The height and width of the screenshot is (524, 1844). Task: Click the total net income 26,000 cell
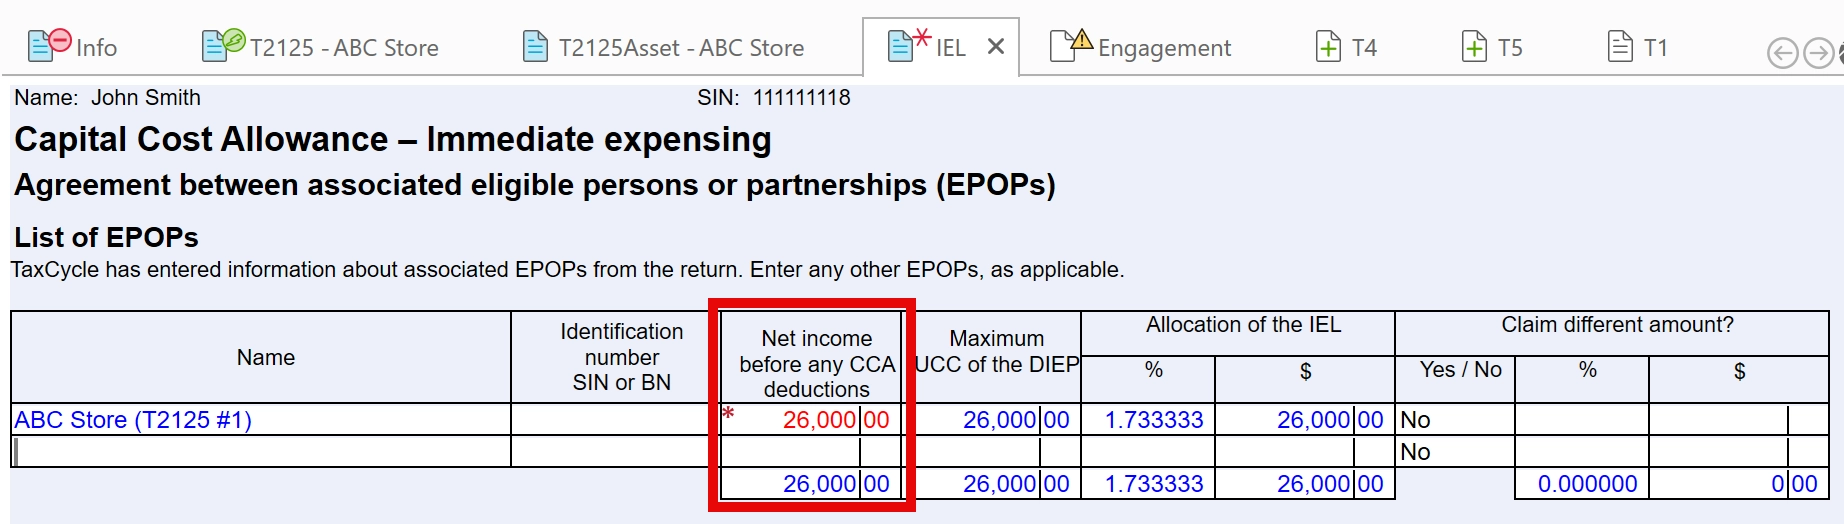[x=812, y=484]
